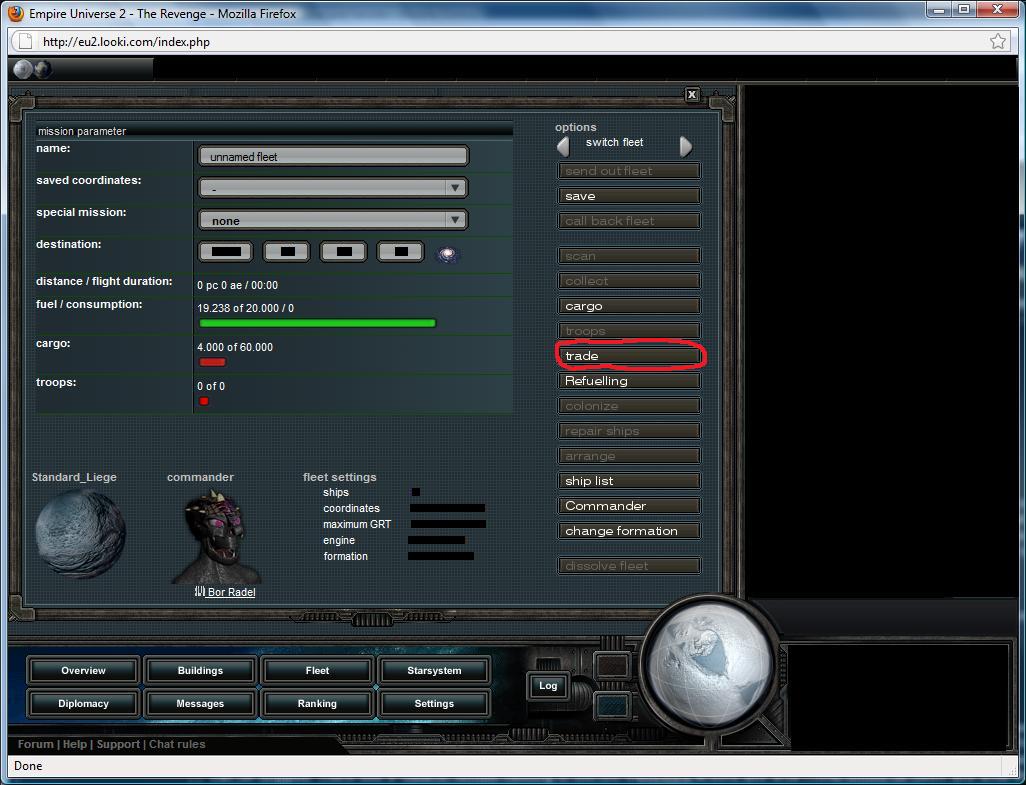Click the trade button
The height and width of the screenshot is (785, 1026).
click(x=629, y=356)
